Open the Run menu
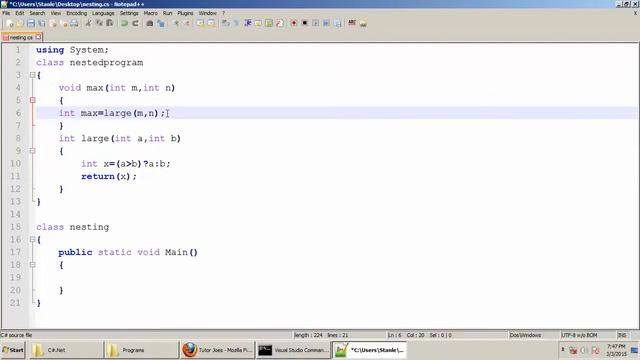Viewport: 640px width, 360px height. (167, 13)
